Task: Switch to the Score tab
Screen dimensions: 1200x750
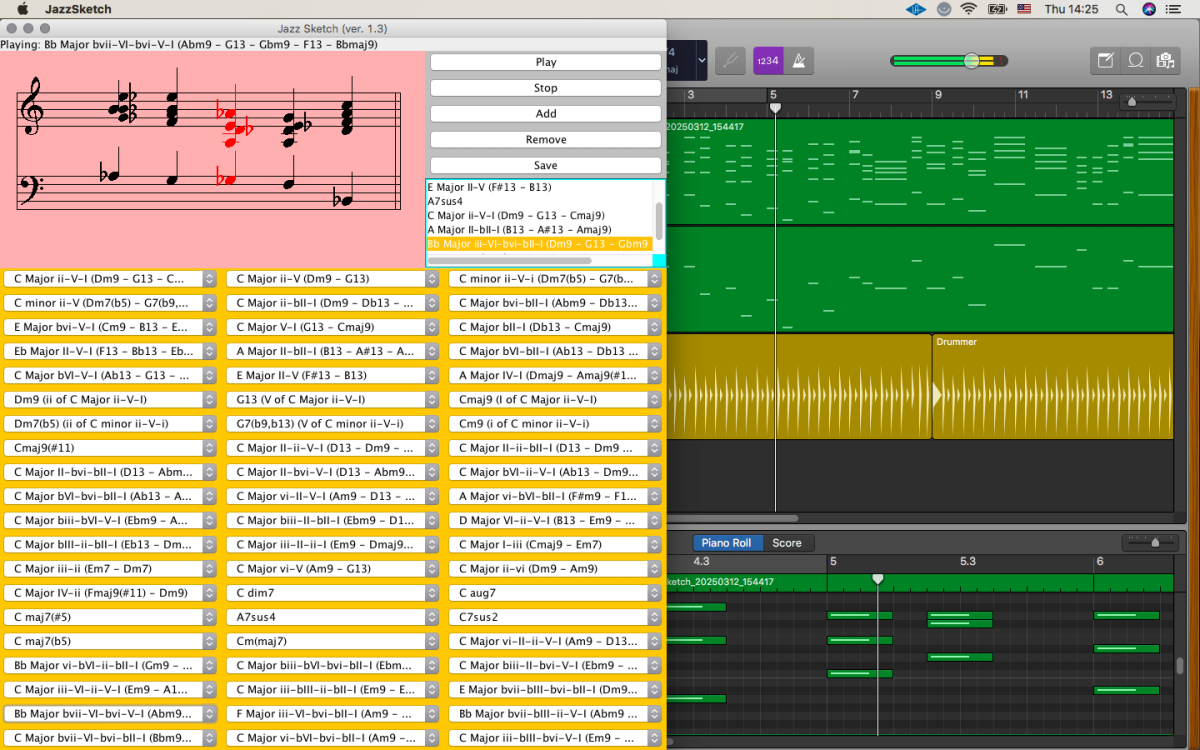Action: point(787,543)
